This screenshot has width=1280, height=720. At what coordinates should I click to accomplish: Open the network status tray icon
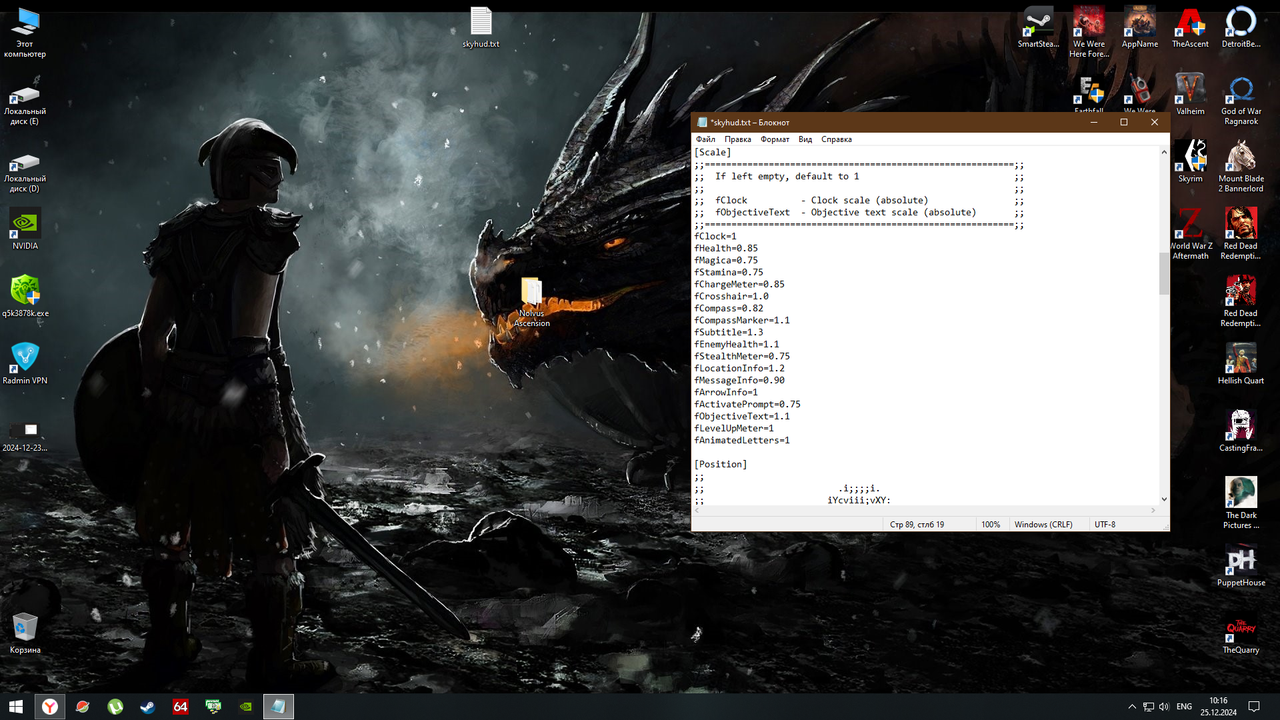click(x=1148, y=707)
